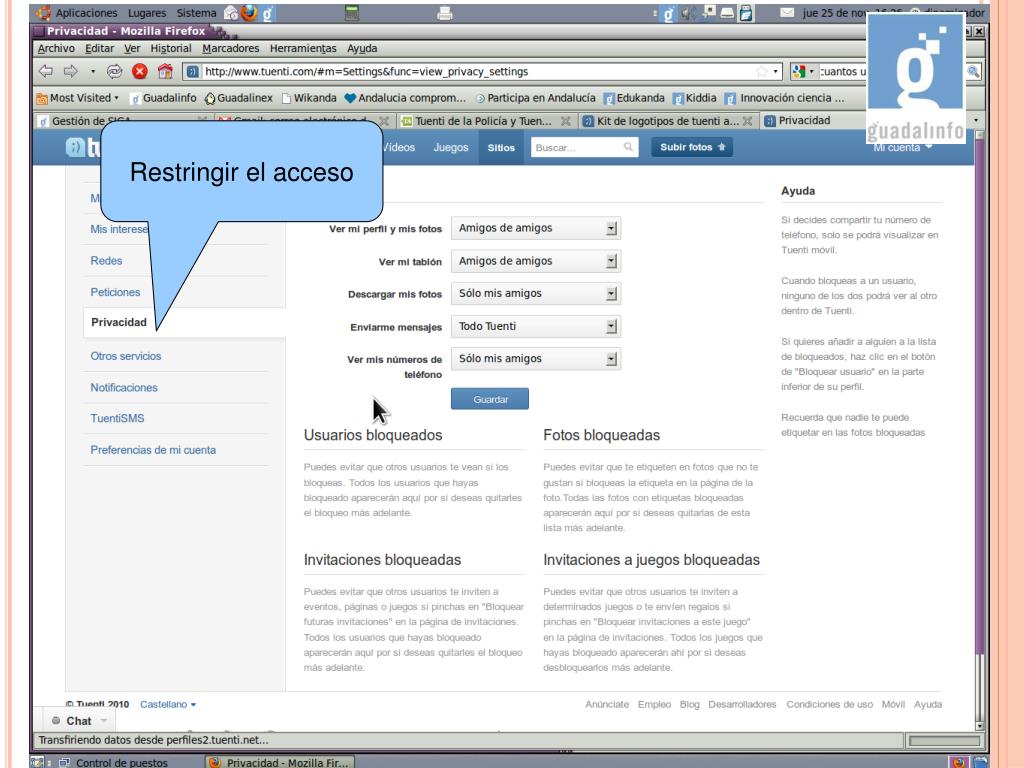The image size is (1024, 768).
Task: Click the Guardar button
Action: pyautogui.click(x=490, y=399)
